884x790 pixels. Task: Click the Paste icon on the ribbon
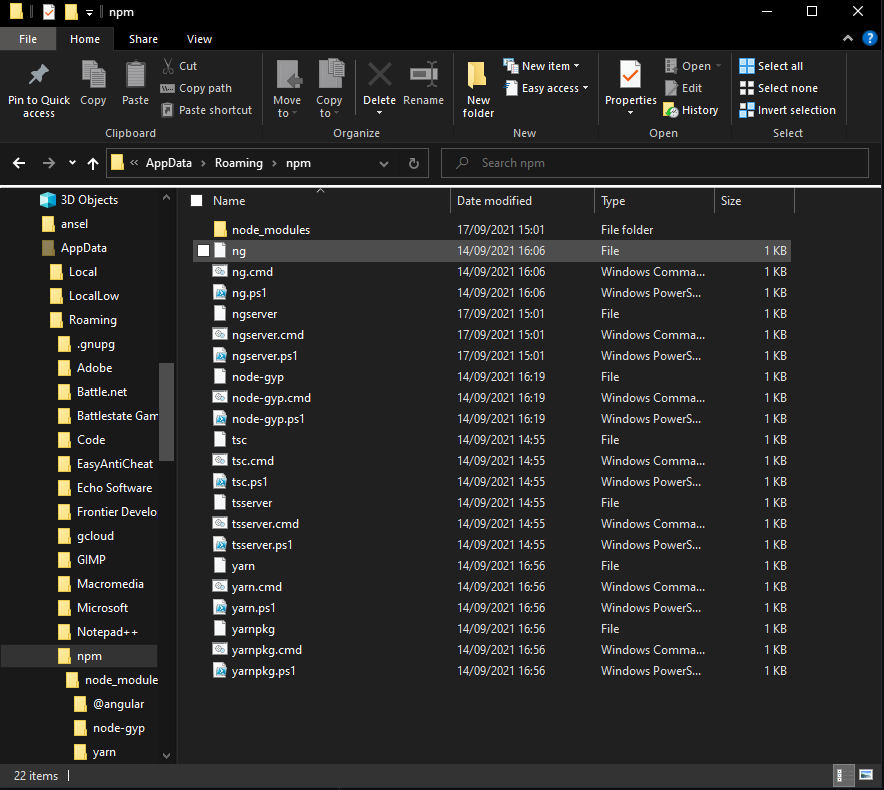tap(135, 88)
